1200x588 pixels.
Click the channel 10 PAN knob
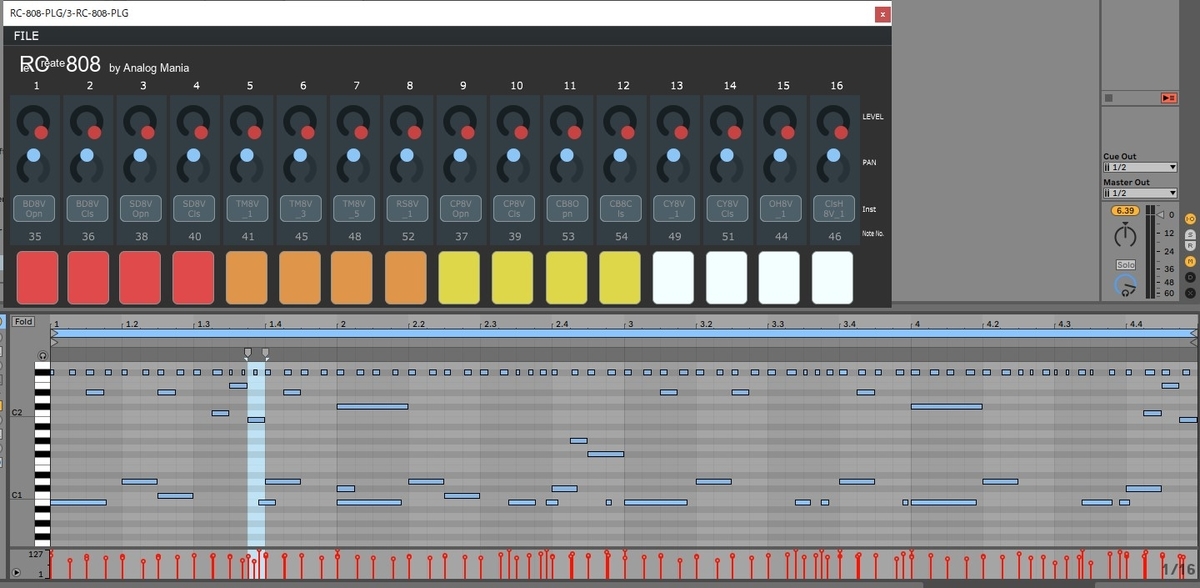(516, 165)
